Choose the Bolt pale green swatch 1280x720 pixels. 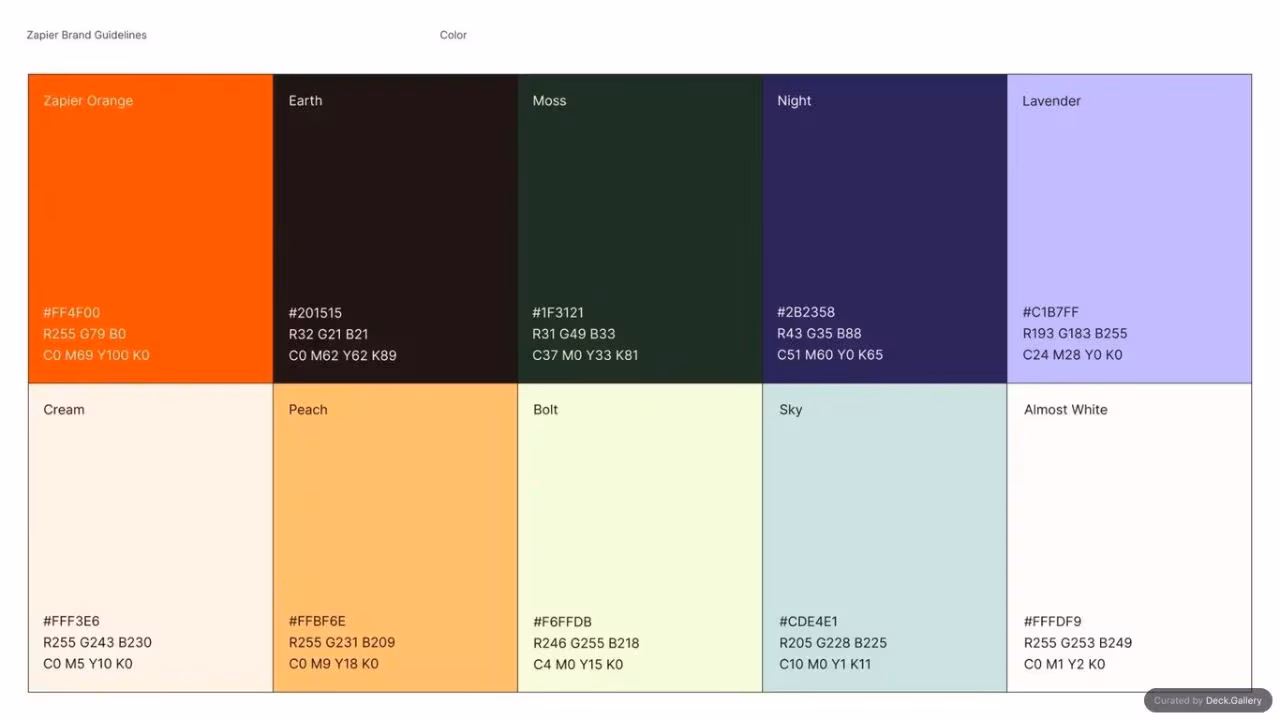tap(640, 538)
